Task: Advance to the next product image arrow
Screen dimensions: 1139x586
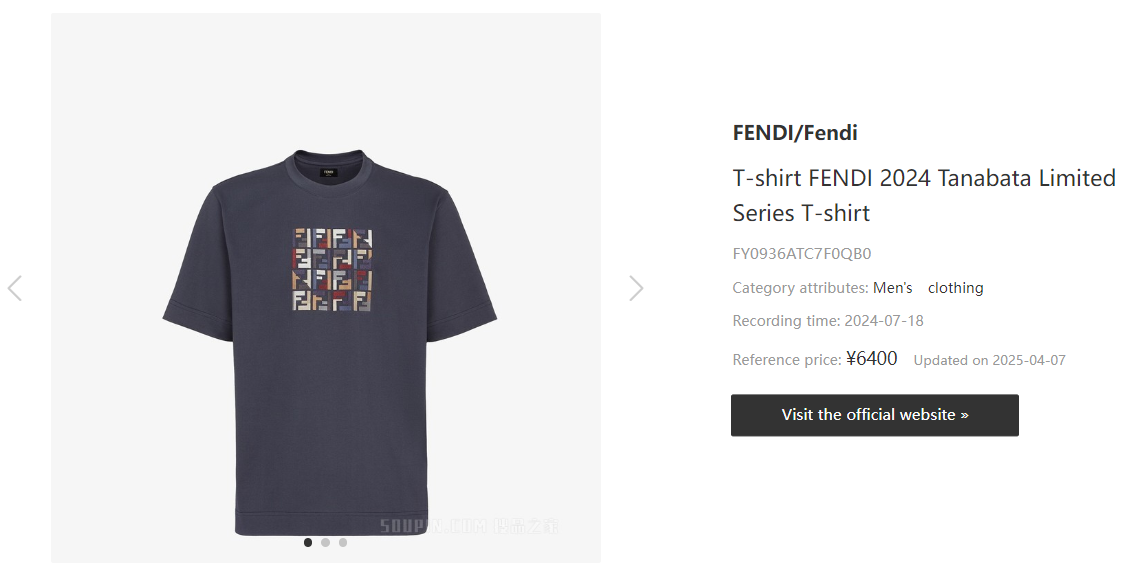Action: [636, 288]
